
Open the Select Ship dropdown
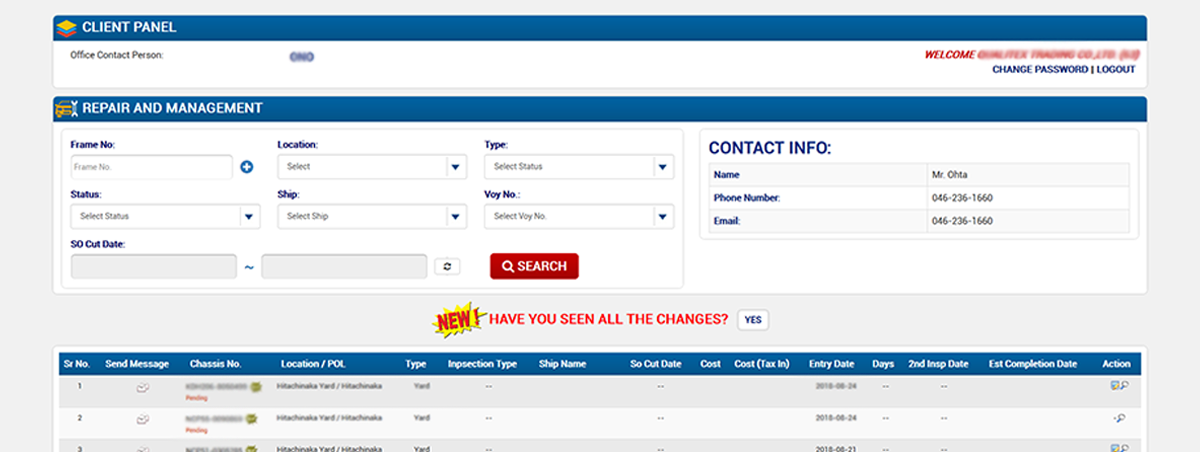(x=371, y=216)
